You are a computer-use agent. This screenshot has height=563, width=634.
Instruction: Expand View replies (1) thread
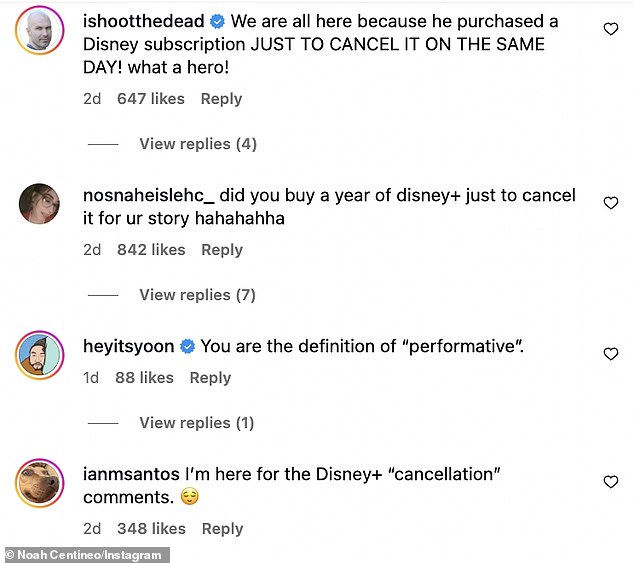pyautogui.click(x=198, y=423)
